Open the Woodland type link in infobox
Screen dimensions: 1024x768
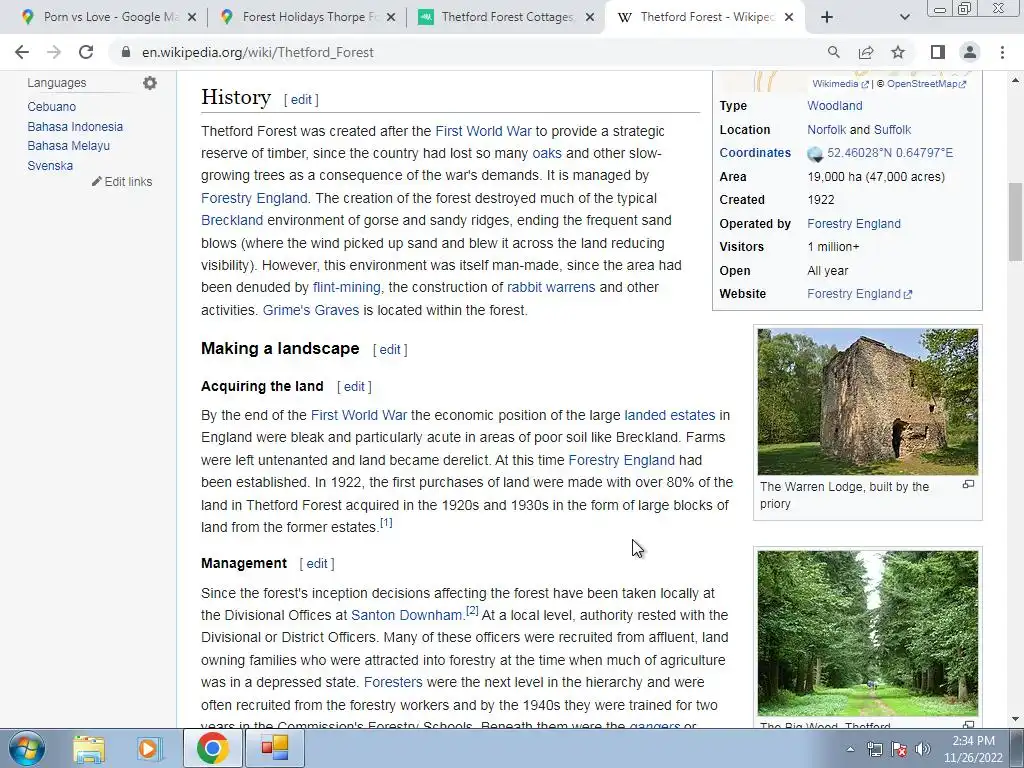click(x=835, y=106)
